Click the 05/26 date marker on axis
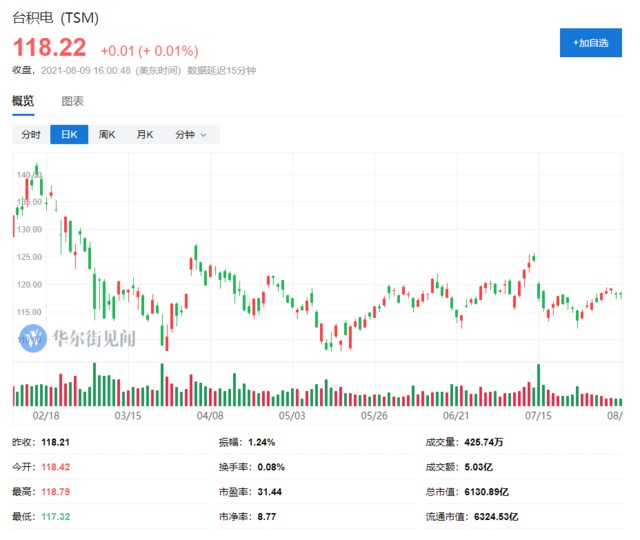 [x=373, y=414]
